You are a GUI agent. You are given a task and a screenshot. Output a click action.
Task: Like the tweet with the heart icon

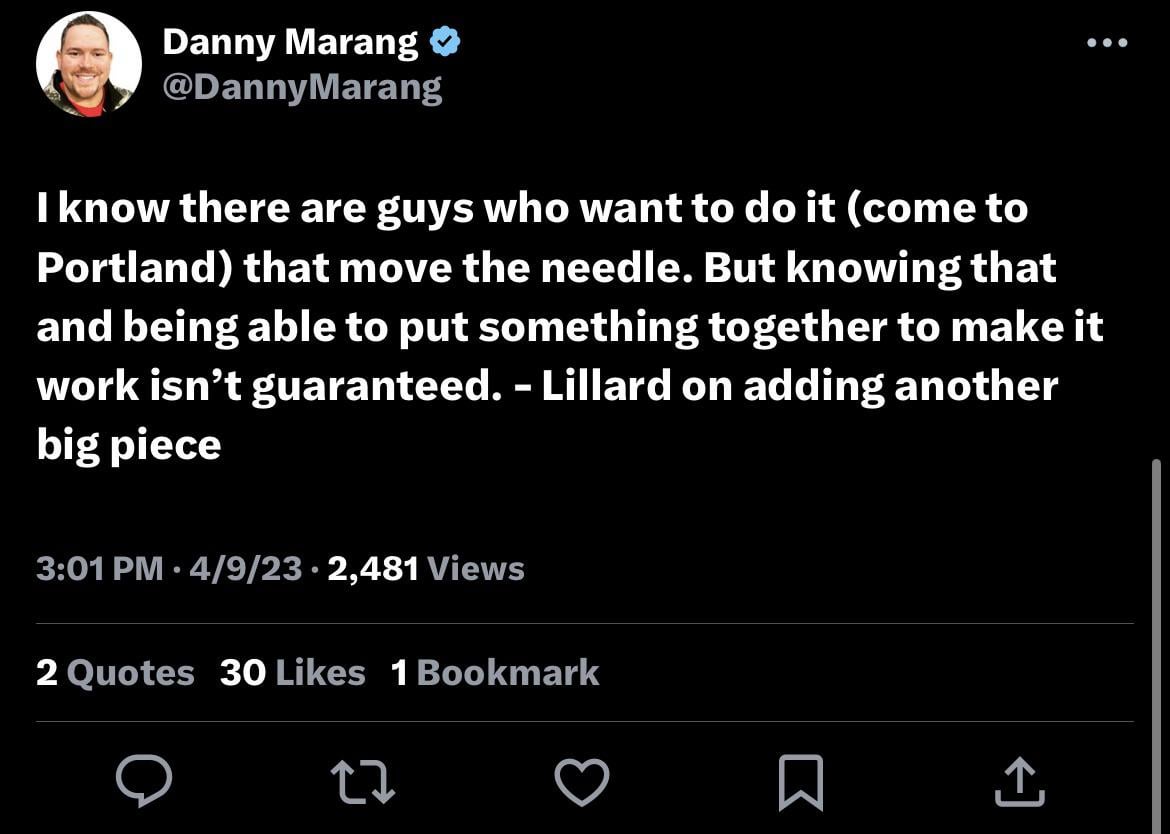pyautogui.click(x=582, y=780)
